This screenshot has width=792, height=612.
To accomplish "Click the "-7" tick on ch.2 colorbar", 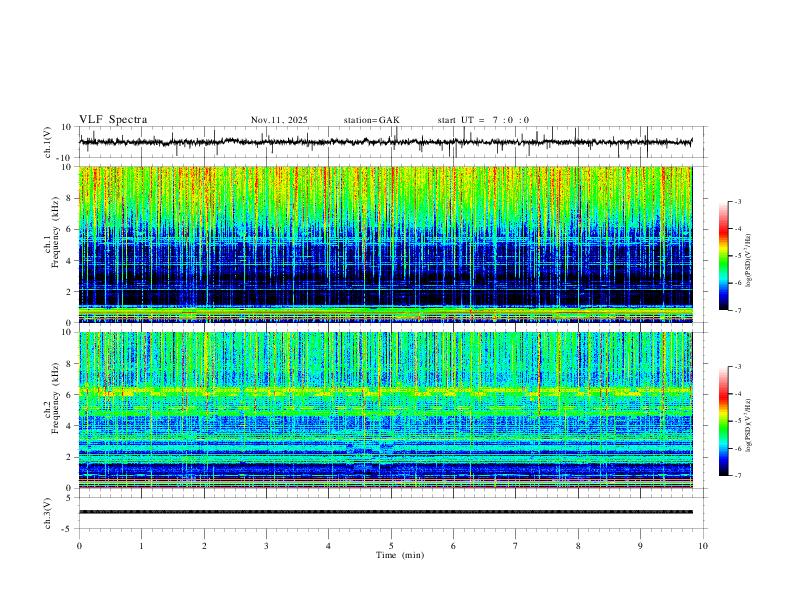I will (738, 475).
